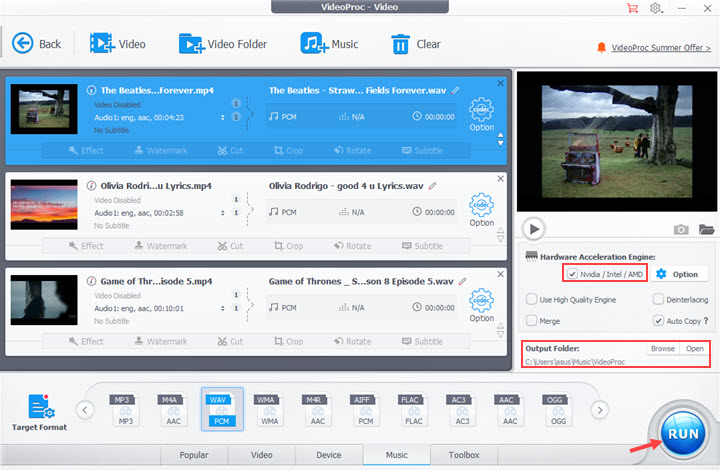Open VideoProc Summer Offer link
The image size is (720, 470).
tap(661, 48)
